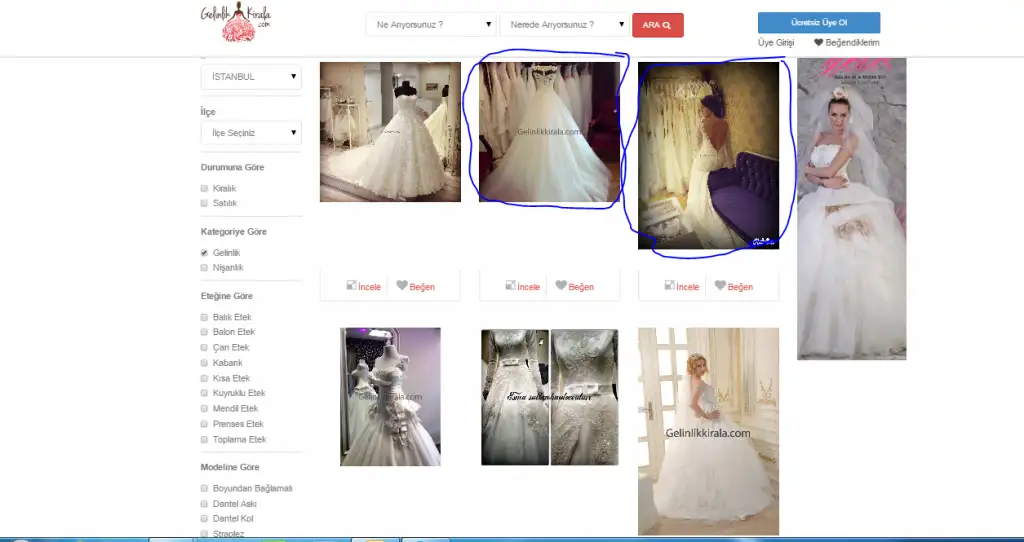This screenshot has height=542, width=1024.
Task: Check the Prenses Etek option
Action: point(204,424)
